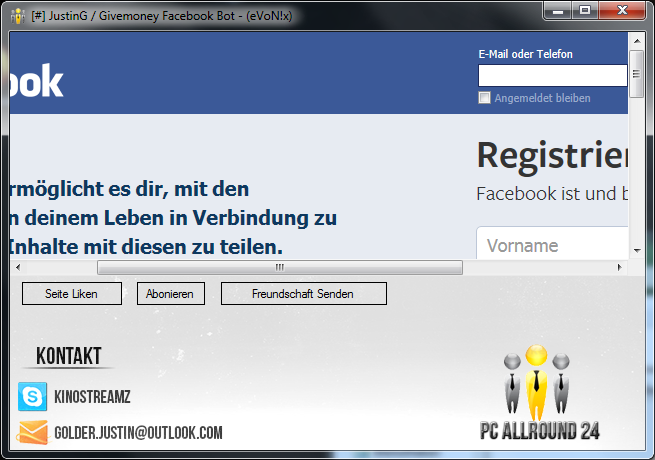
Task: Click the 'Facebook ist und' text
Action: [x=546, y=194]
